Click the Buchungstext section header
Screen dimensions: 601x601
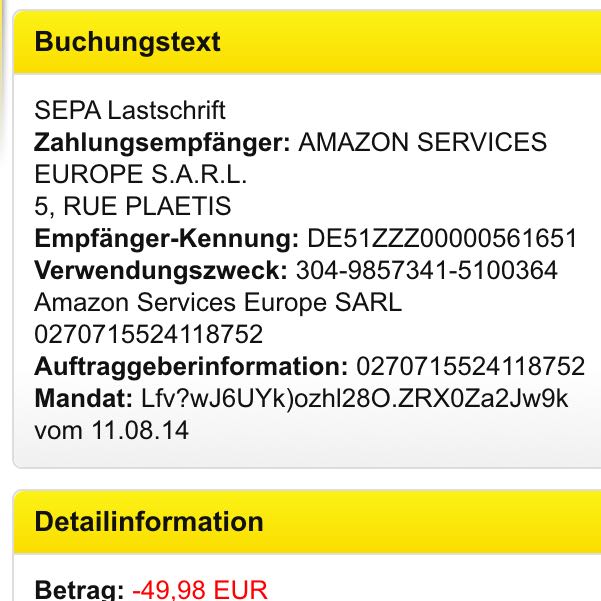click(x=128, y=42)
